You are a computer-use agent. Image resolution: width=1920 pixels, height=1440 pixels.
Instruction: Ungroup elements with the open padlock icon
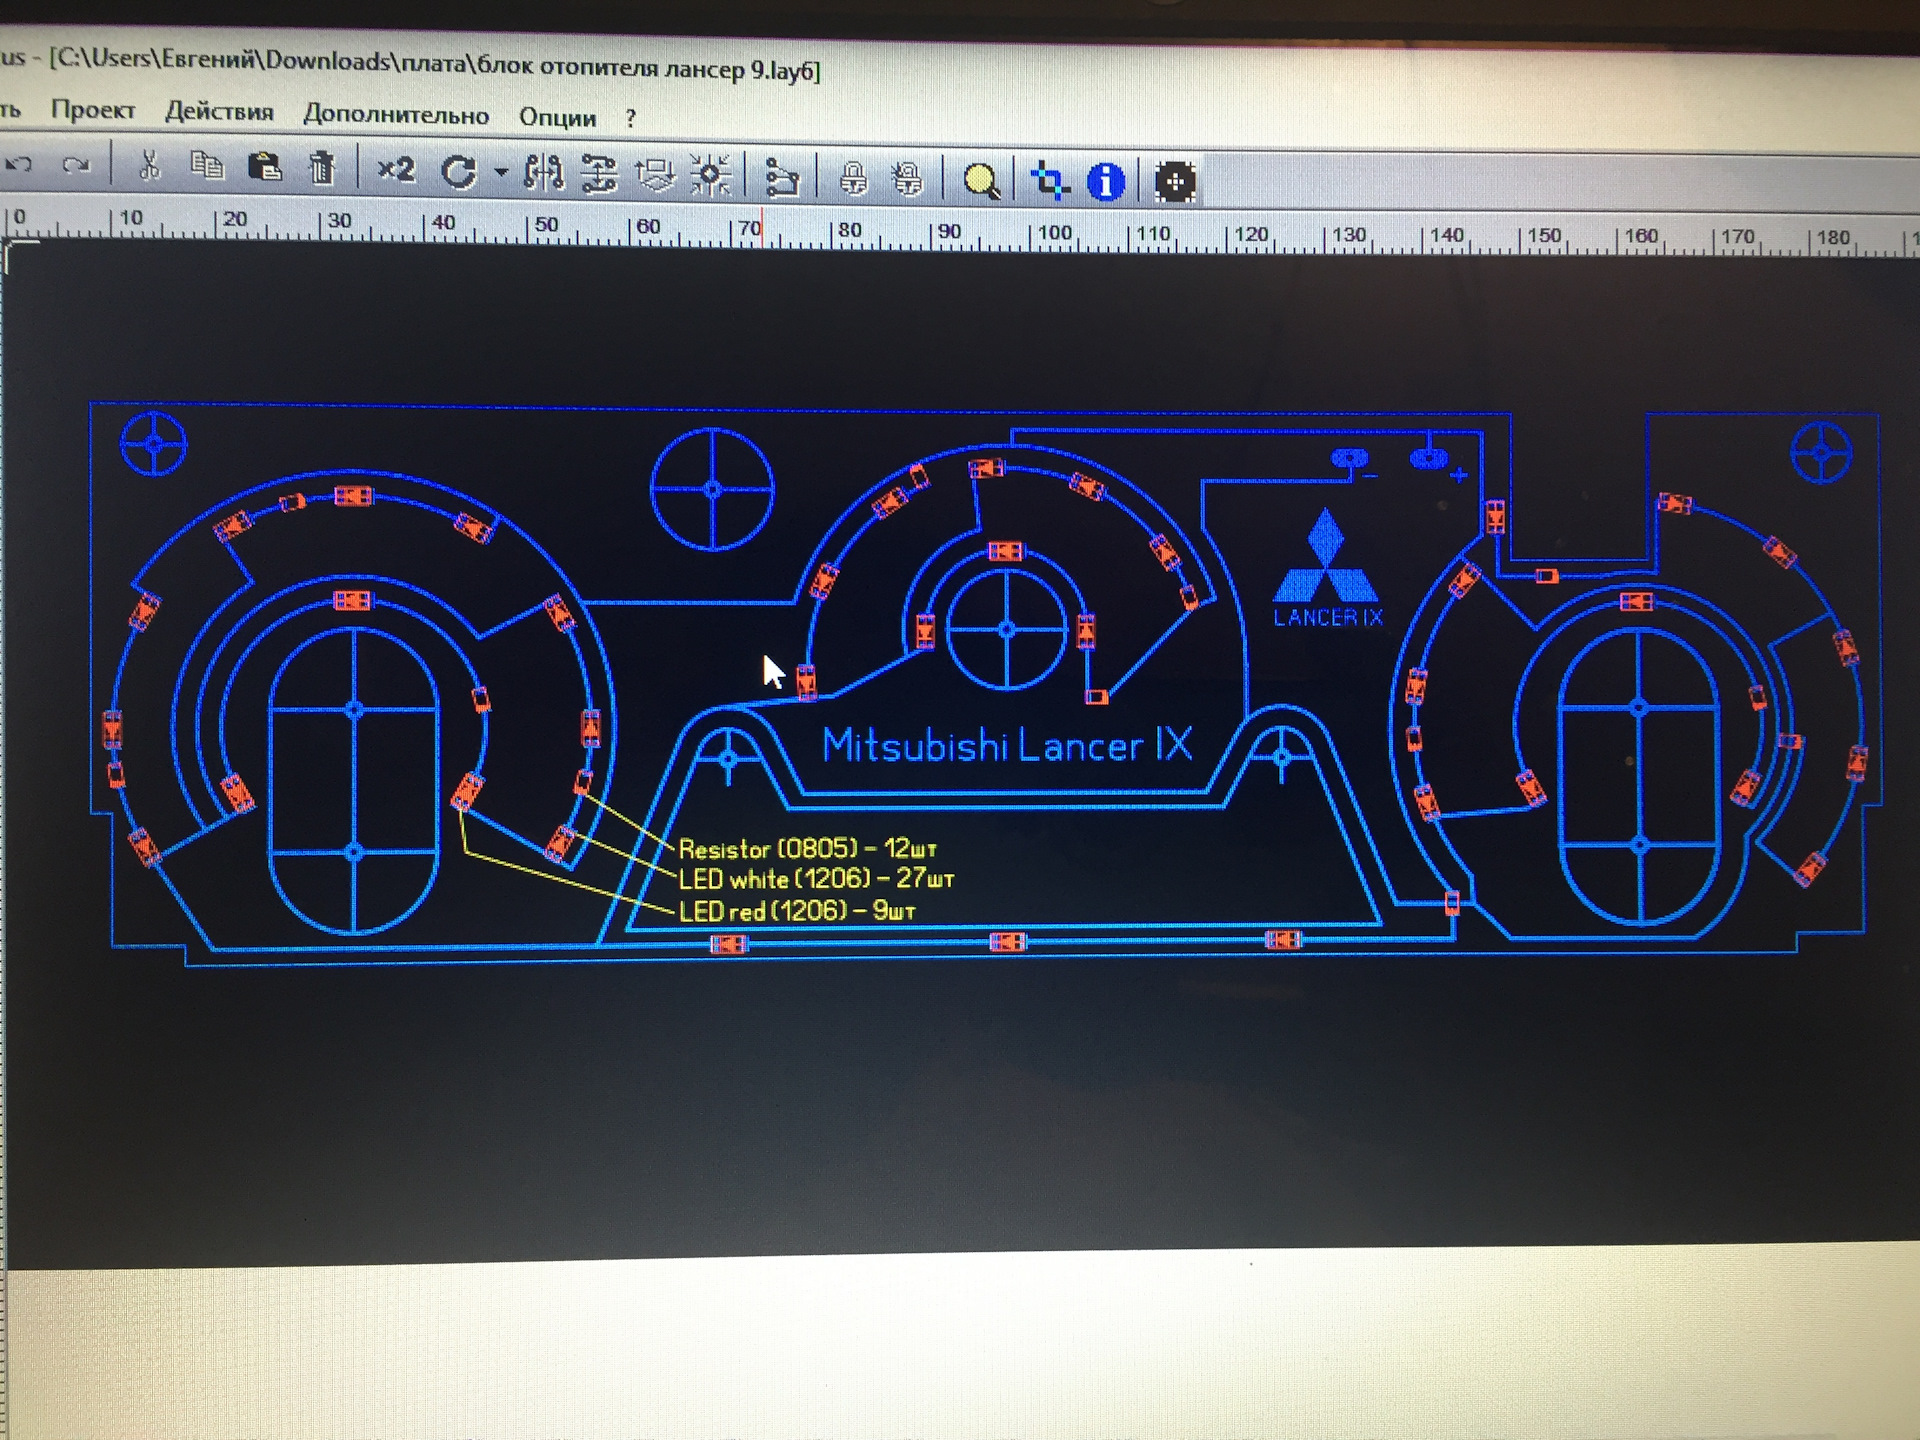click(908, 180)
